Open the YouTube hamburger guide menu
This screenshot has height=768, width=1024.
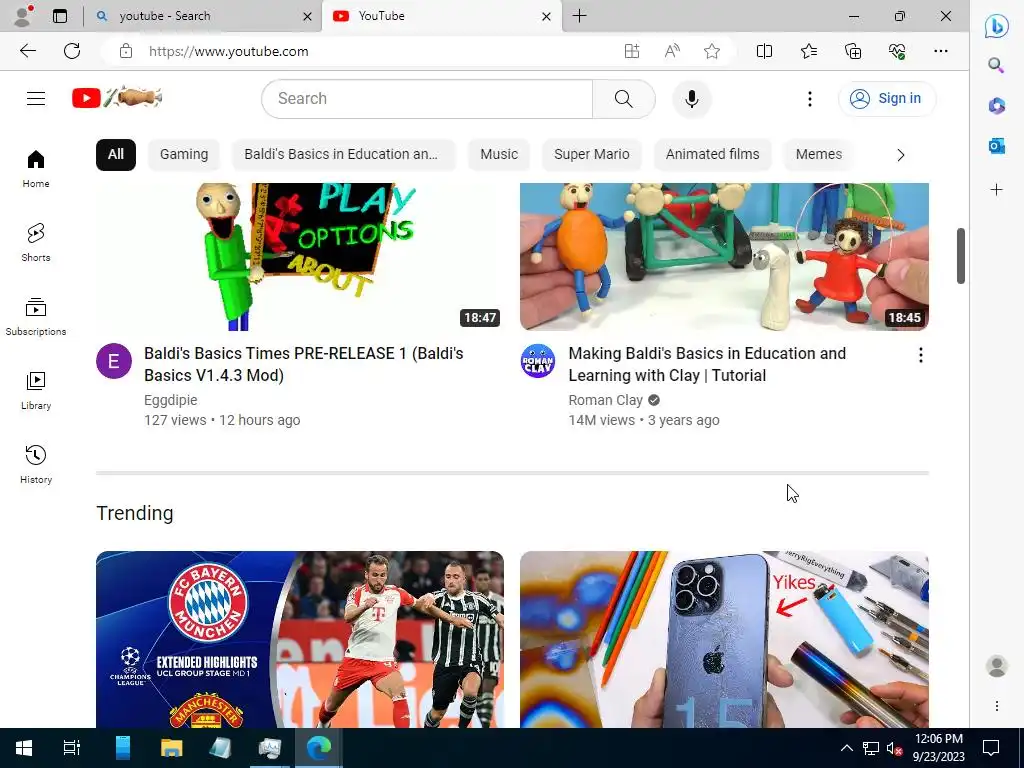(36, 99)
